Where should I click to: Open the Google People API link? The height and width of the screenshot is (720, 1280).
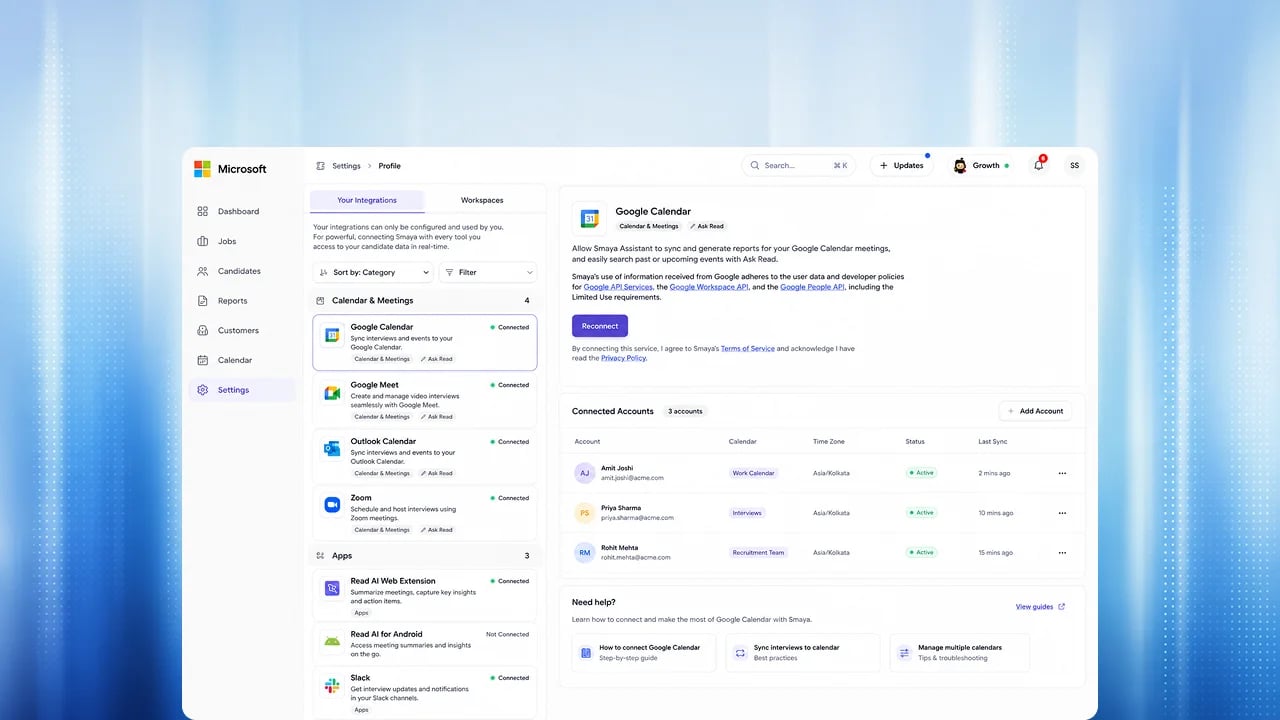click(813, 287)
